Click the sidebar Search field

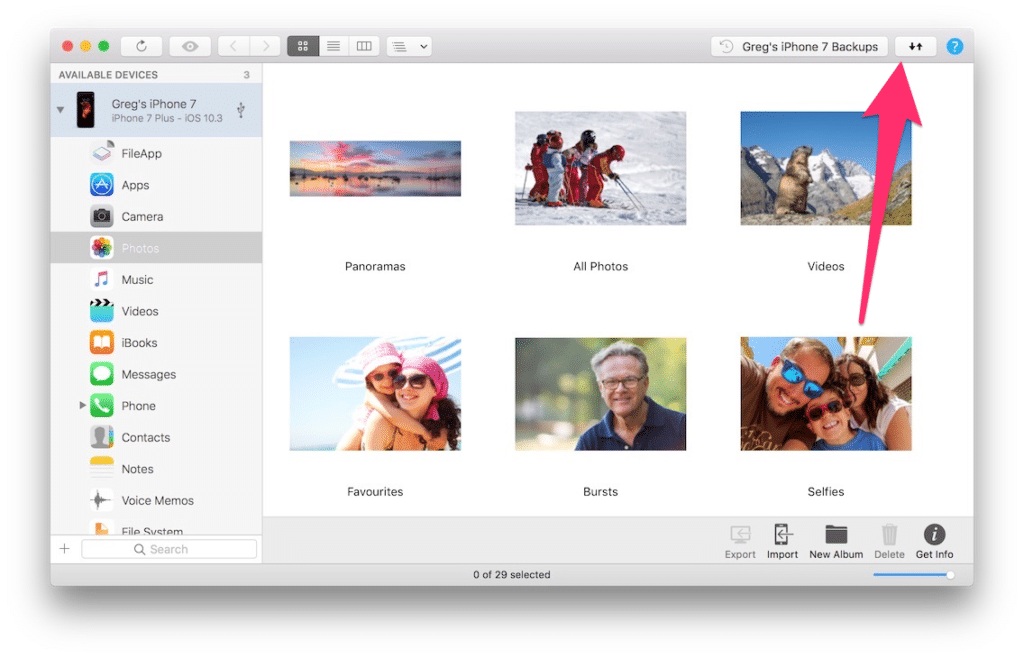pyautogui.click(x=169, y=549)
